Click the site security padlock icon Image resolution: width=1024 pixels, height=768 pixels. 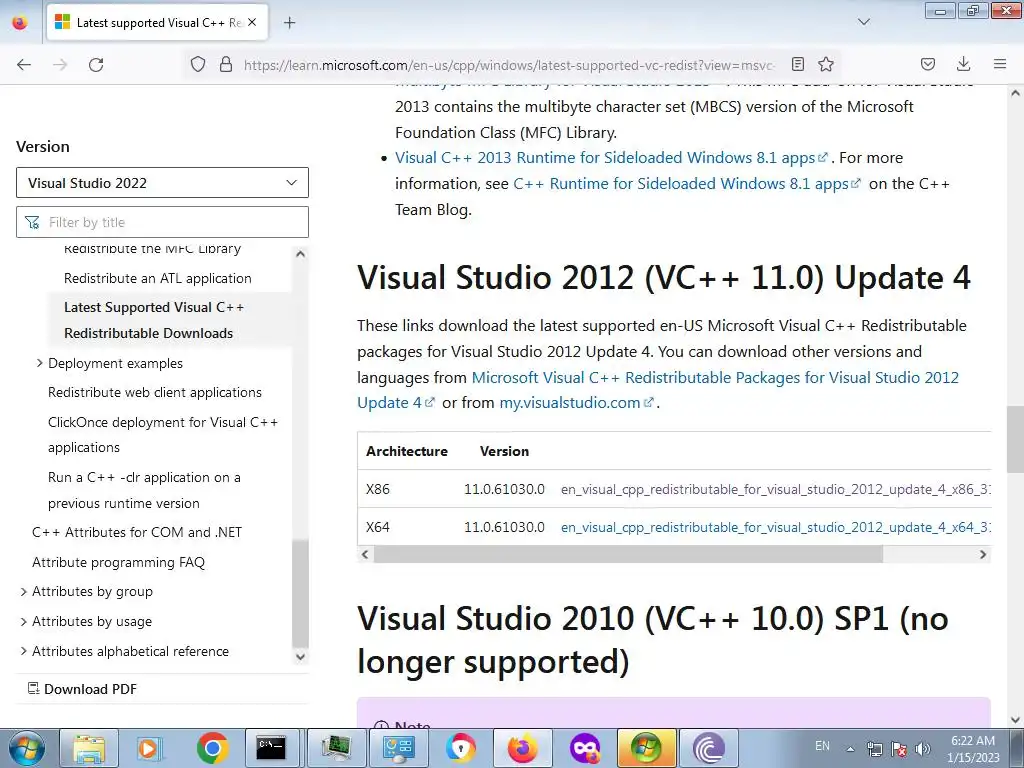point(226,64)
